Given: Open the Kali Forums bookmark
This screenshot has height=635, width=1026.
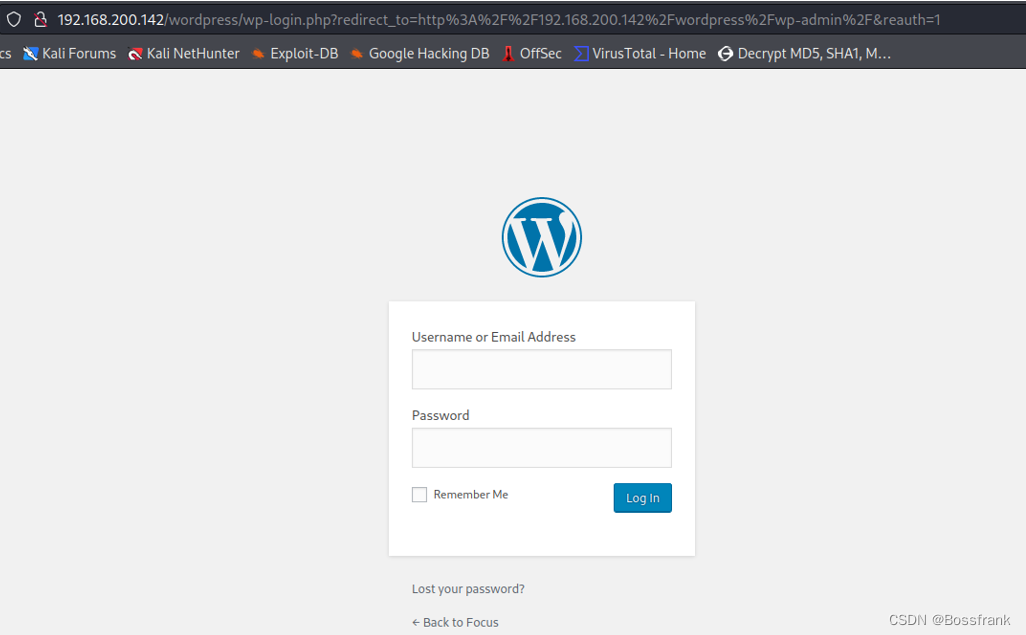Looking at the screenshot, I should (69, 54).
